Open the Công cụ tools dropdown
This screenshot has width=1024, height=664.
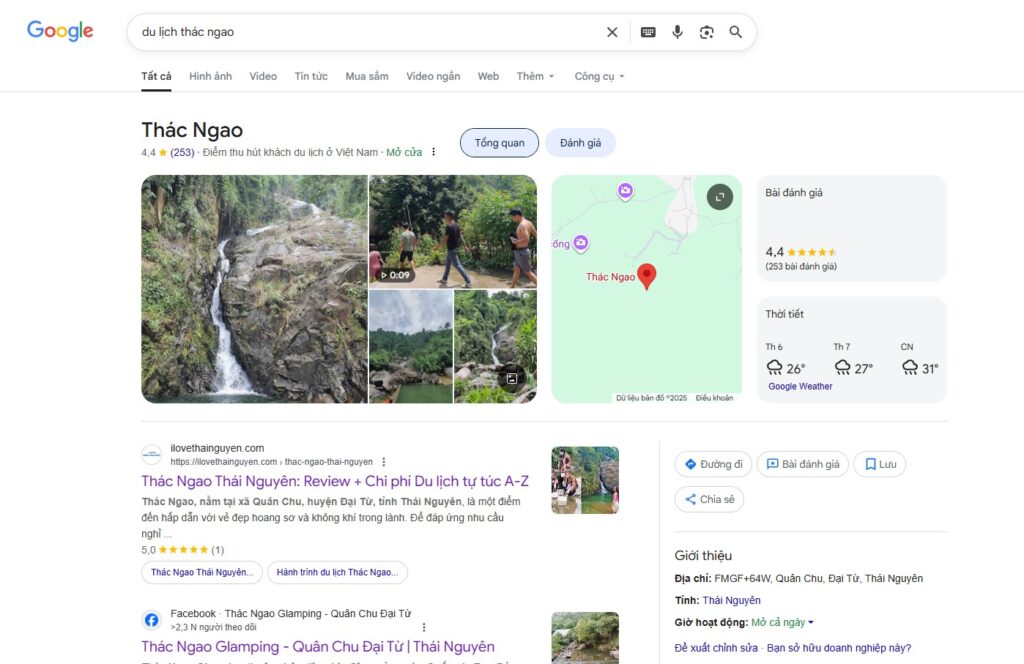[x=599, y=76]
